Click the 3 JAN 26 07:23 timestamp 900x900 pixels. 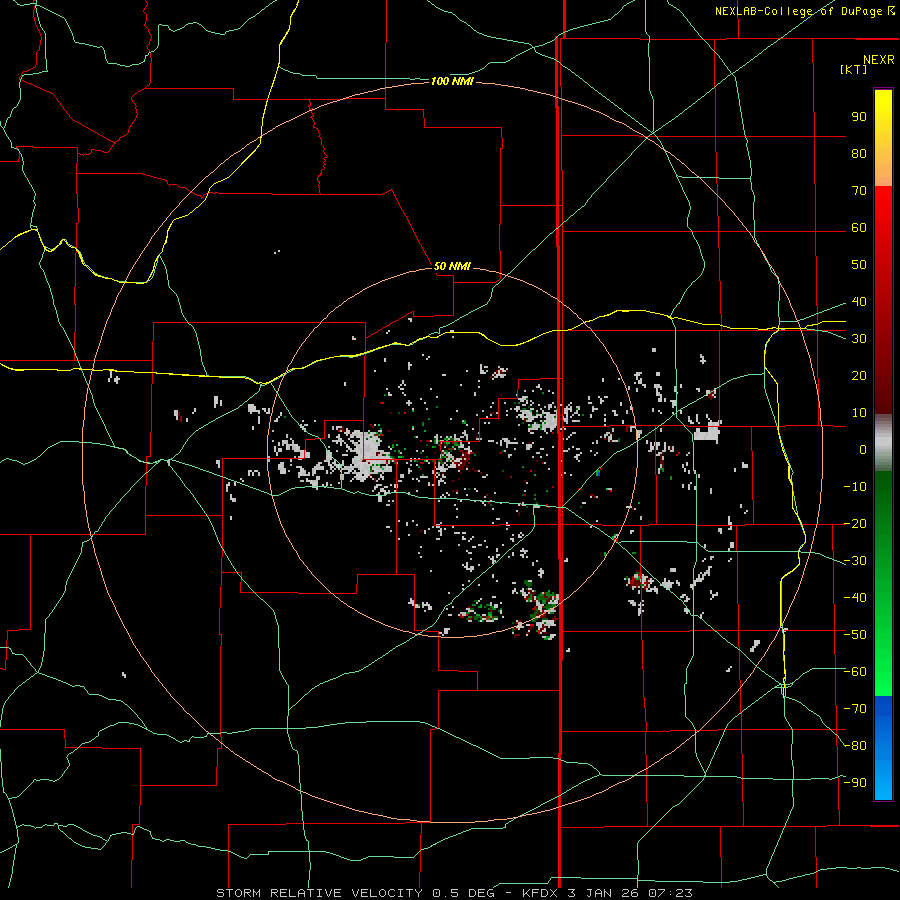click(x=630, y=893)
